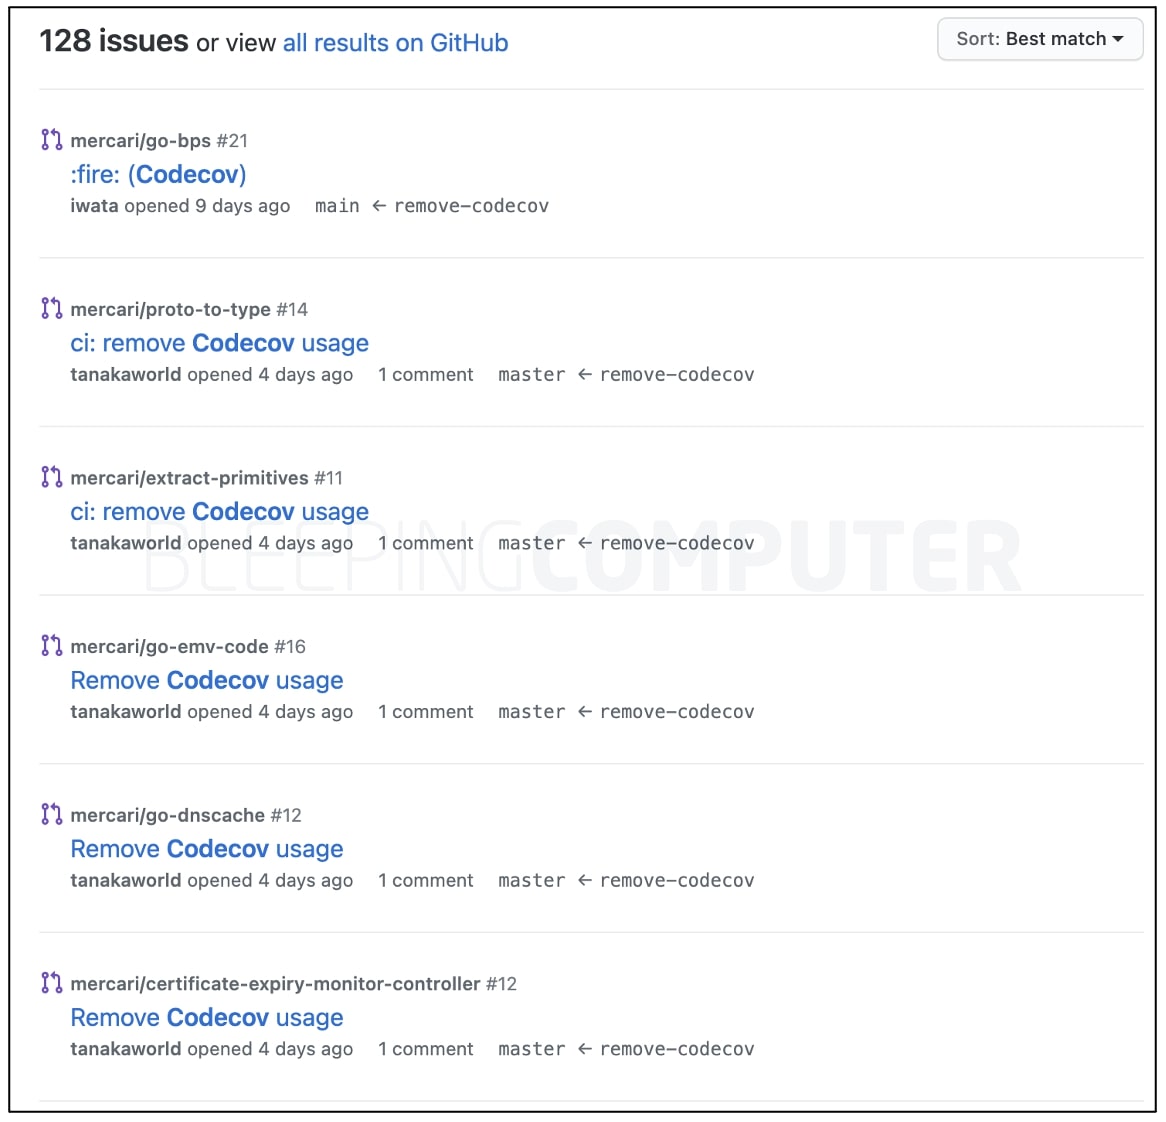
Task: Select the pull request icon for mercari/extract-primitives
Action: click(51, 477)
